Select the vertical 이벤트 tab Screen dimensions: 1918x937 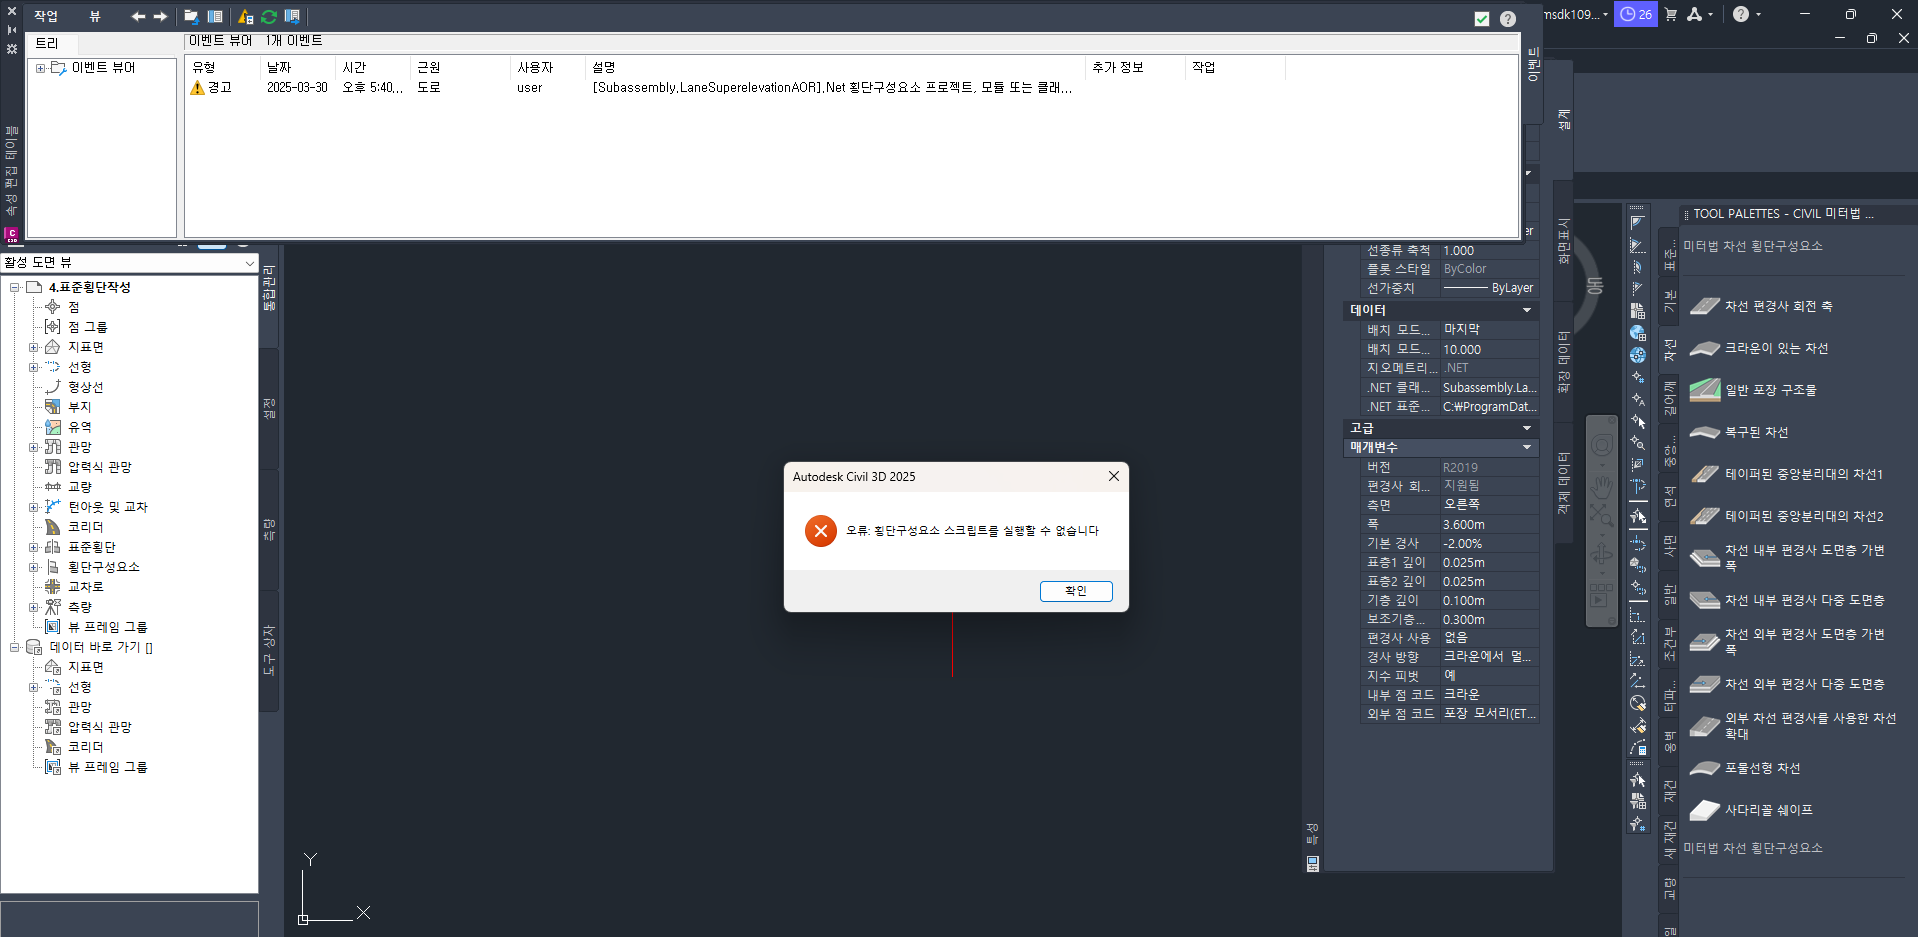pos(1534,64)
